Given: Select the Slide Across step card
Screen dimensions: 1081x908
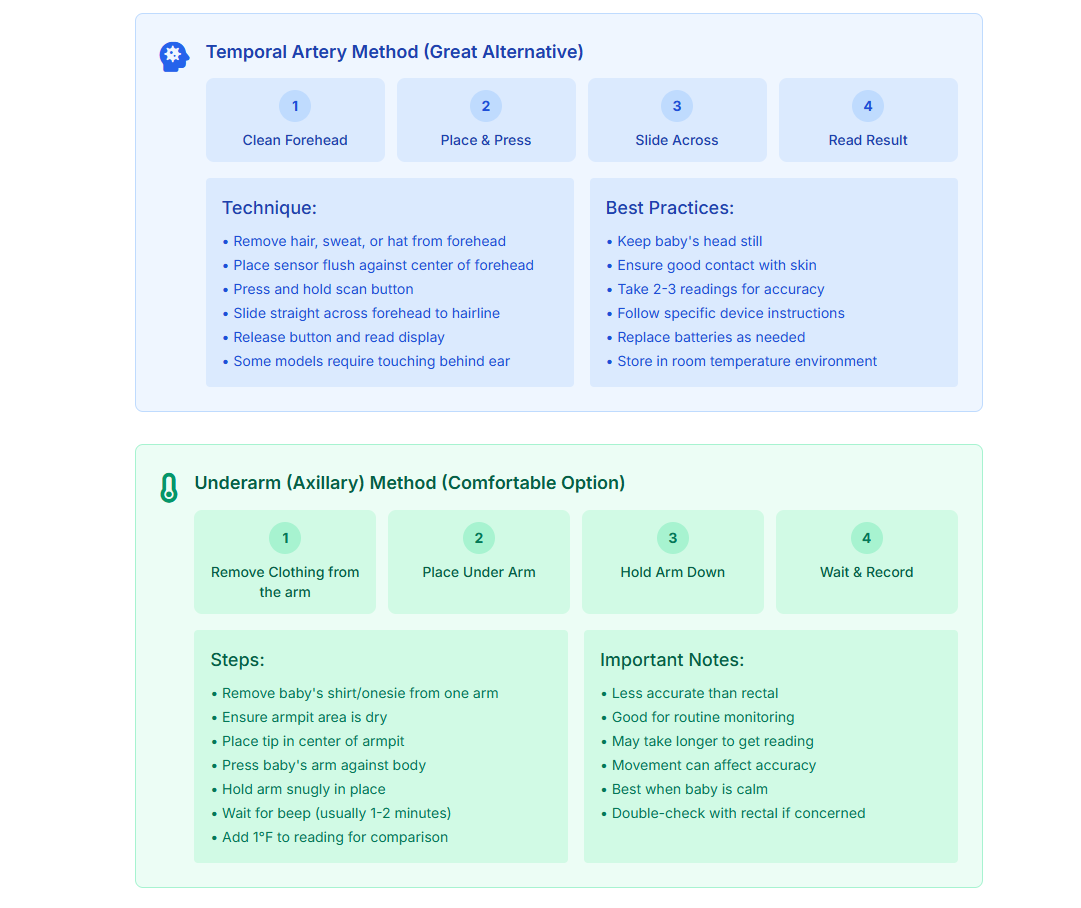Looking at the screenshot, I should 677,120.
